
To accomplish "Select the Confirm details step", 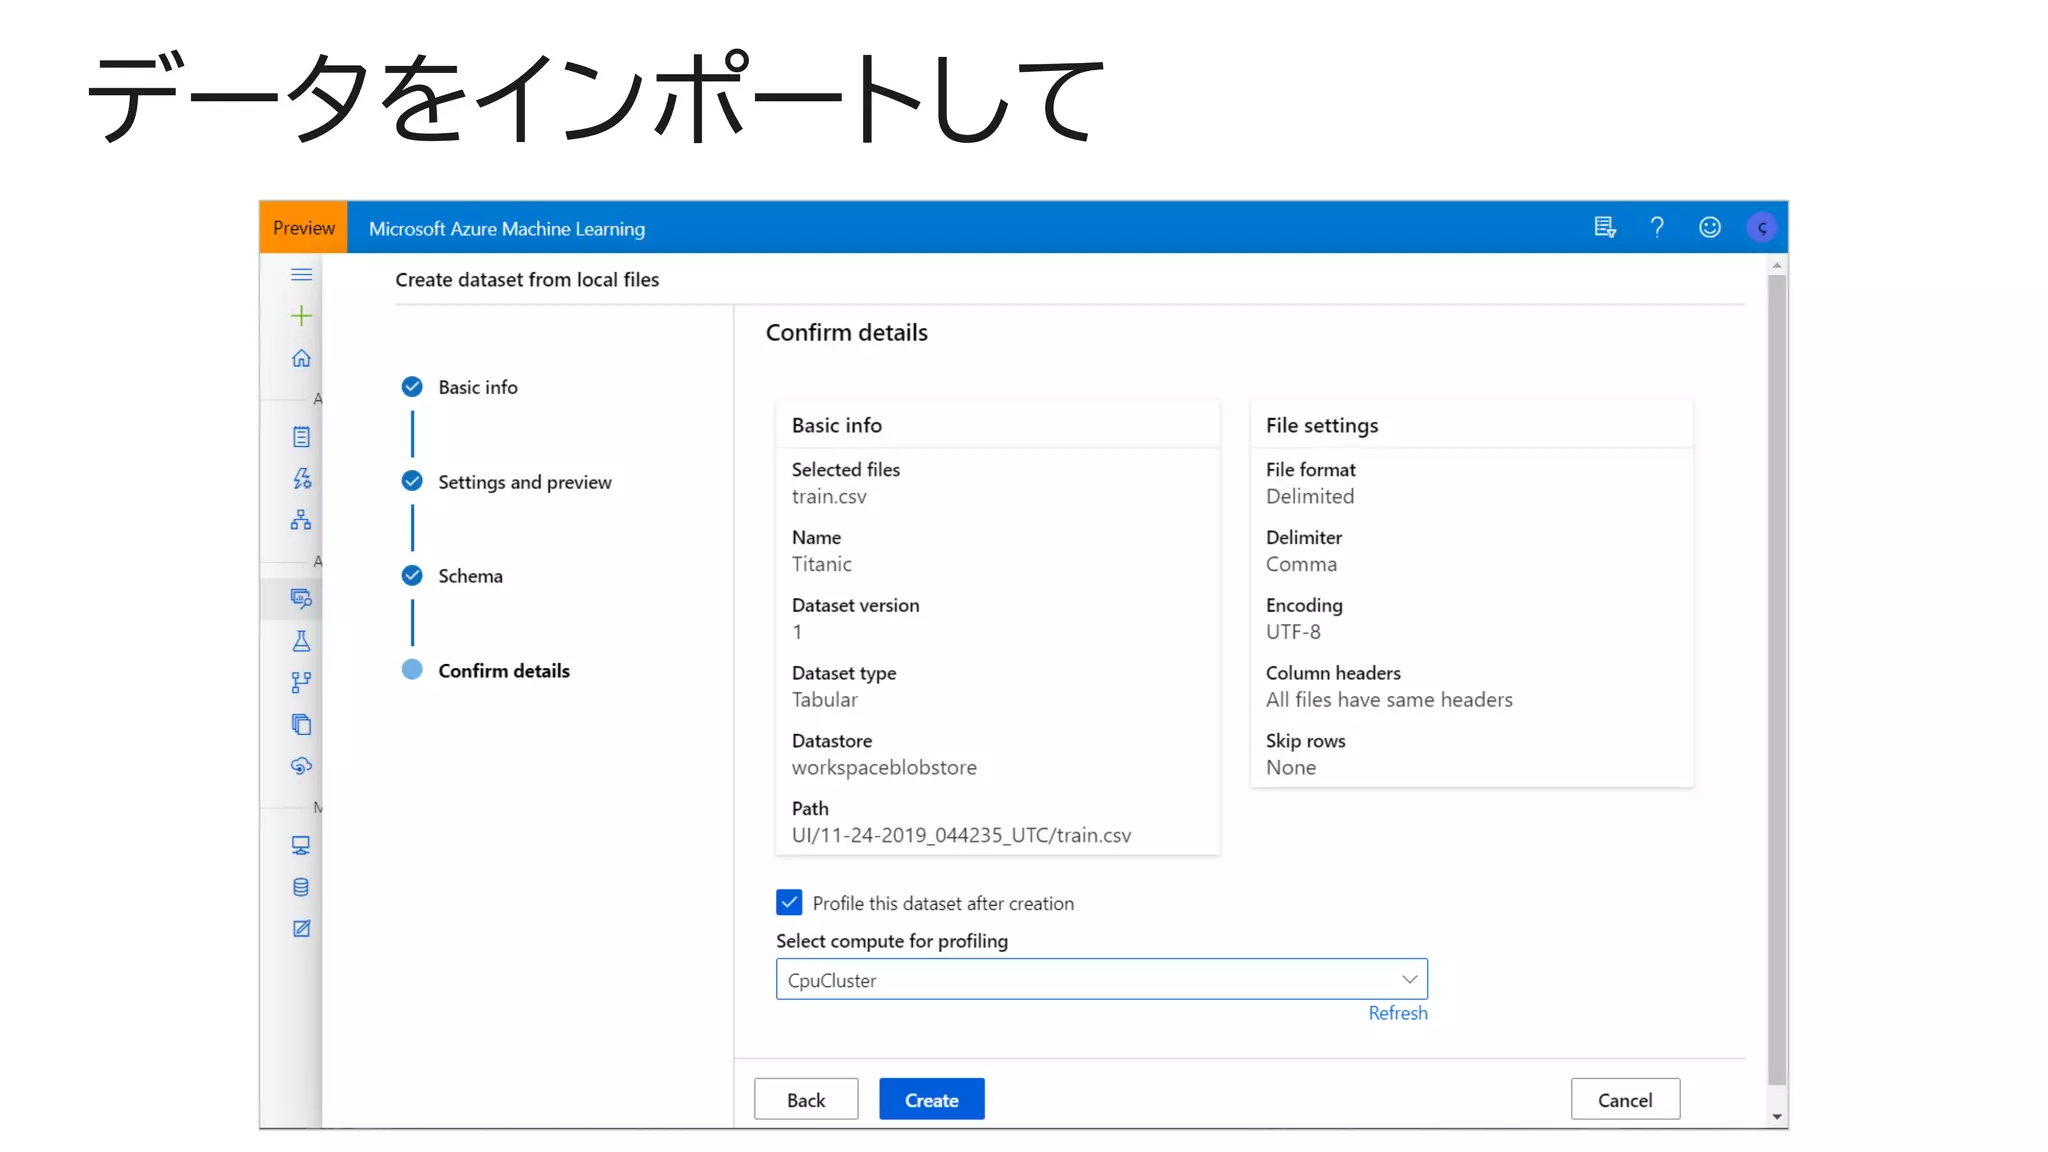I will [504, 671].
